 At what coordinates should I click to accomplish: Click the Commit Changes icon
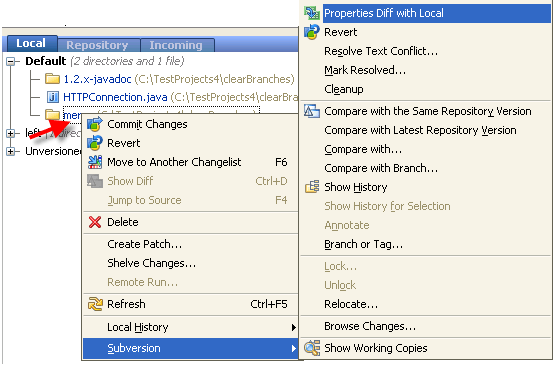coord(95,124)
